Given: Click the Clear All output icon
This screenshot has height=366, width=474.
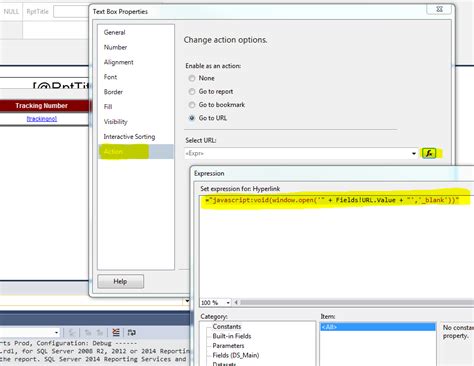Looking at the screenshot, I should click(116, 332).
